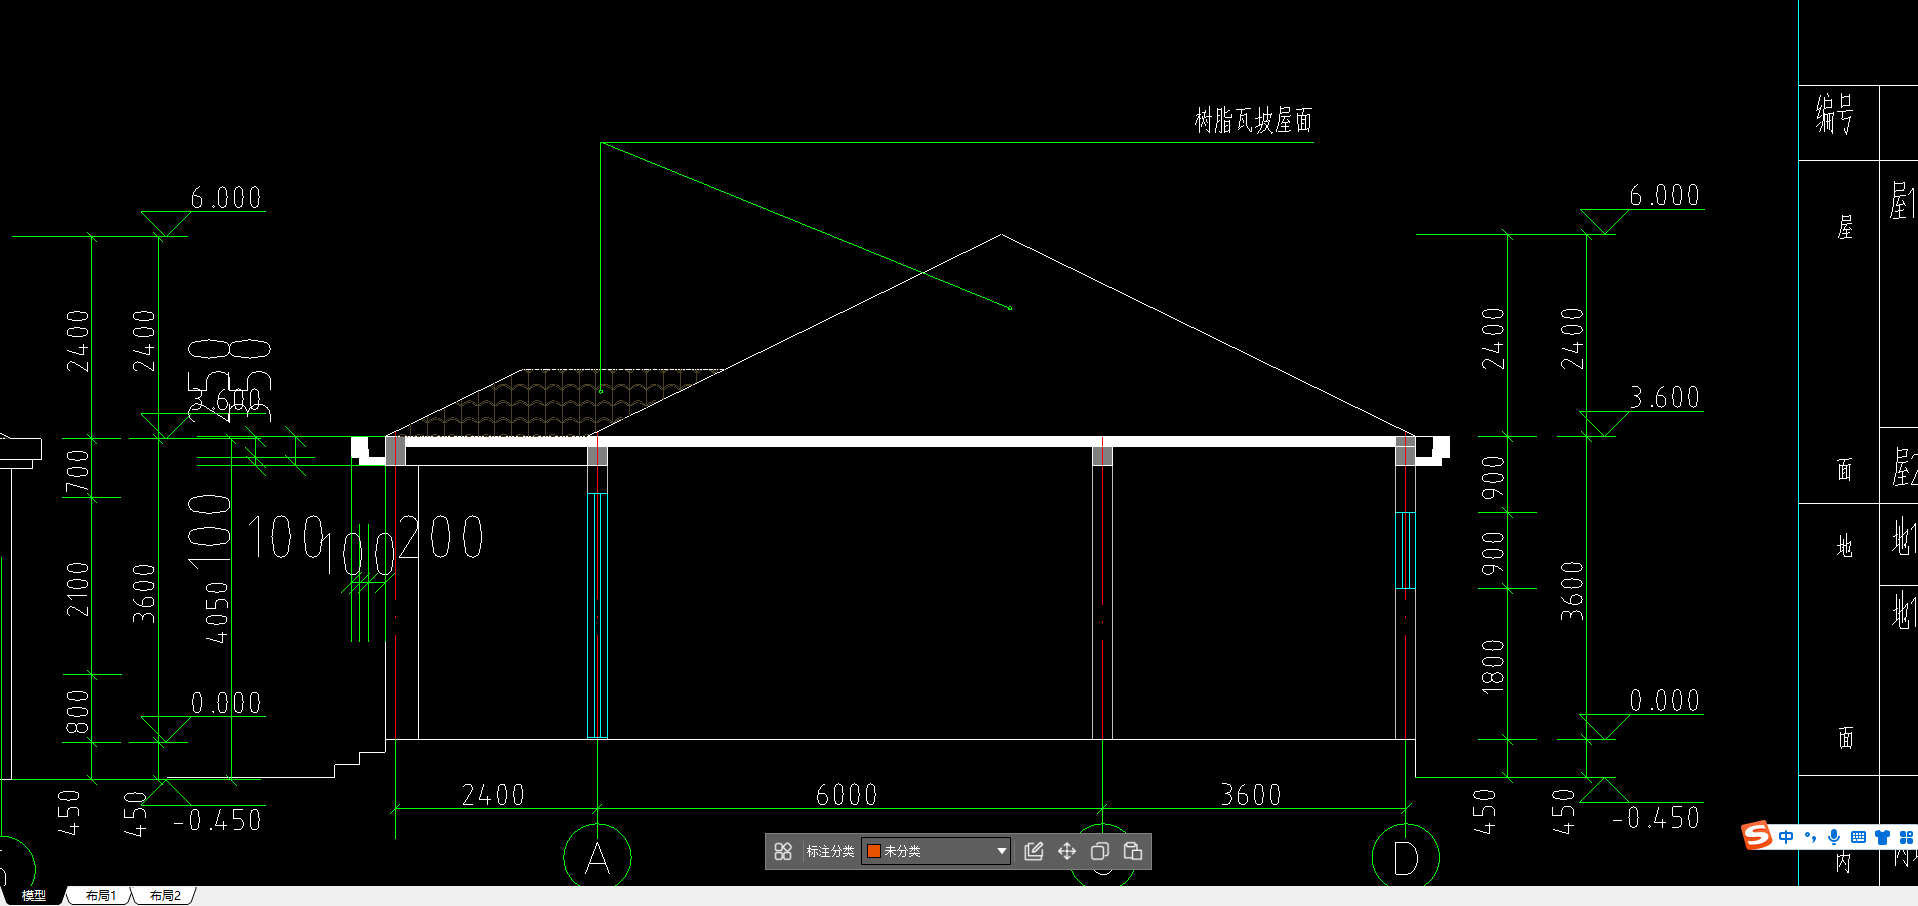Open the soft keyboard icon
The image size is (1918, 906).
click(x=1858, y=837)
